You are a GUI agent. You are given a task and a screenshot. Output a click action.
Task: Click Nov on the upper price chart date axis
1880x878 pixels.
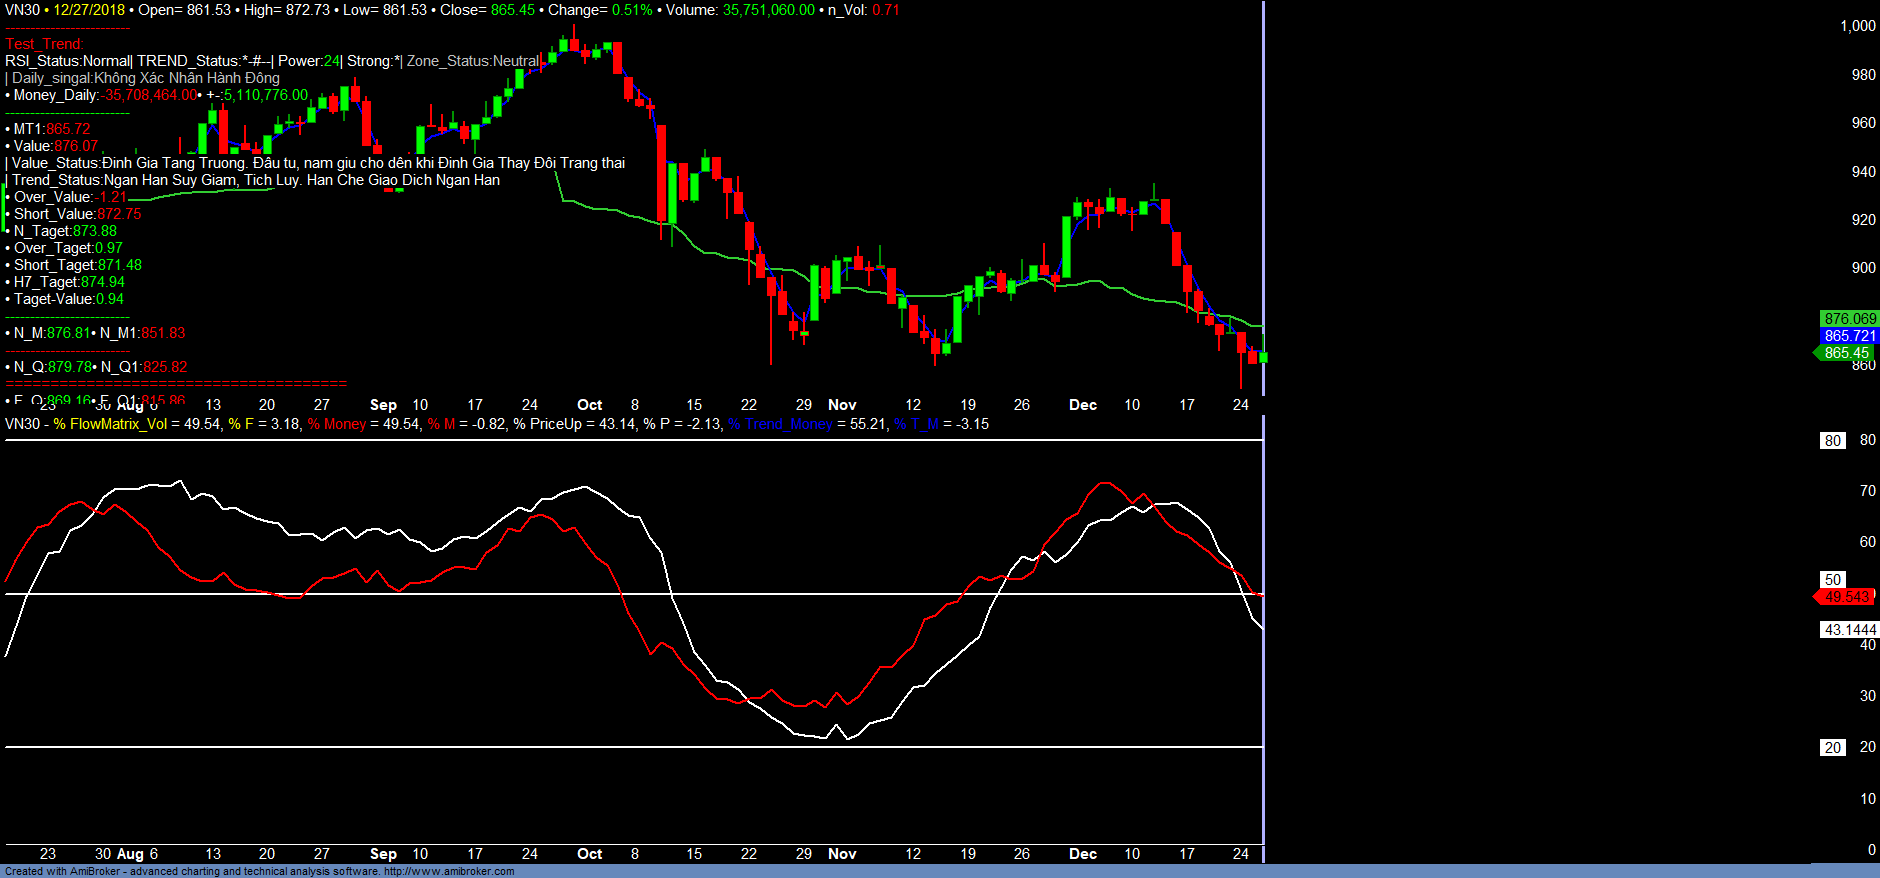[x=842, y=405]
